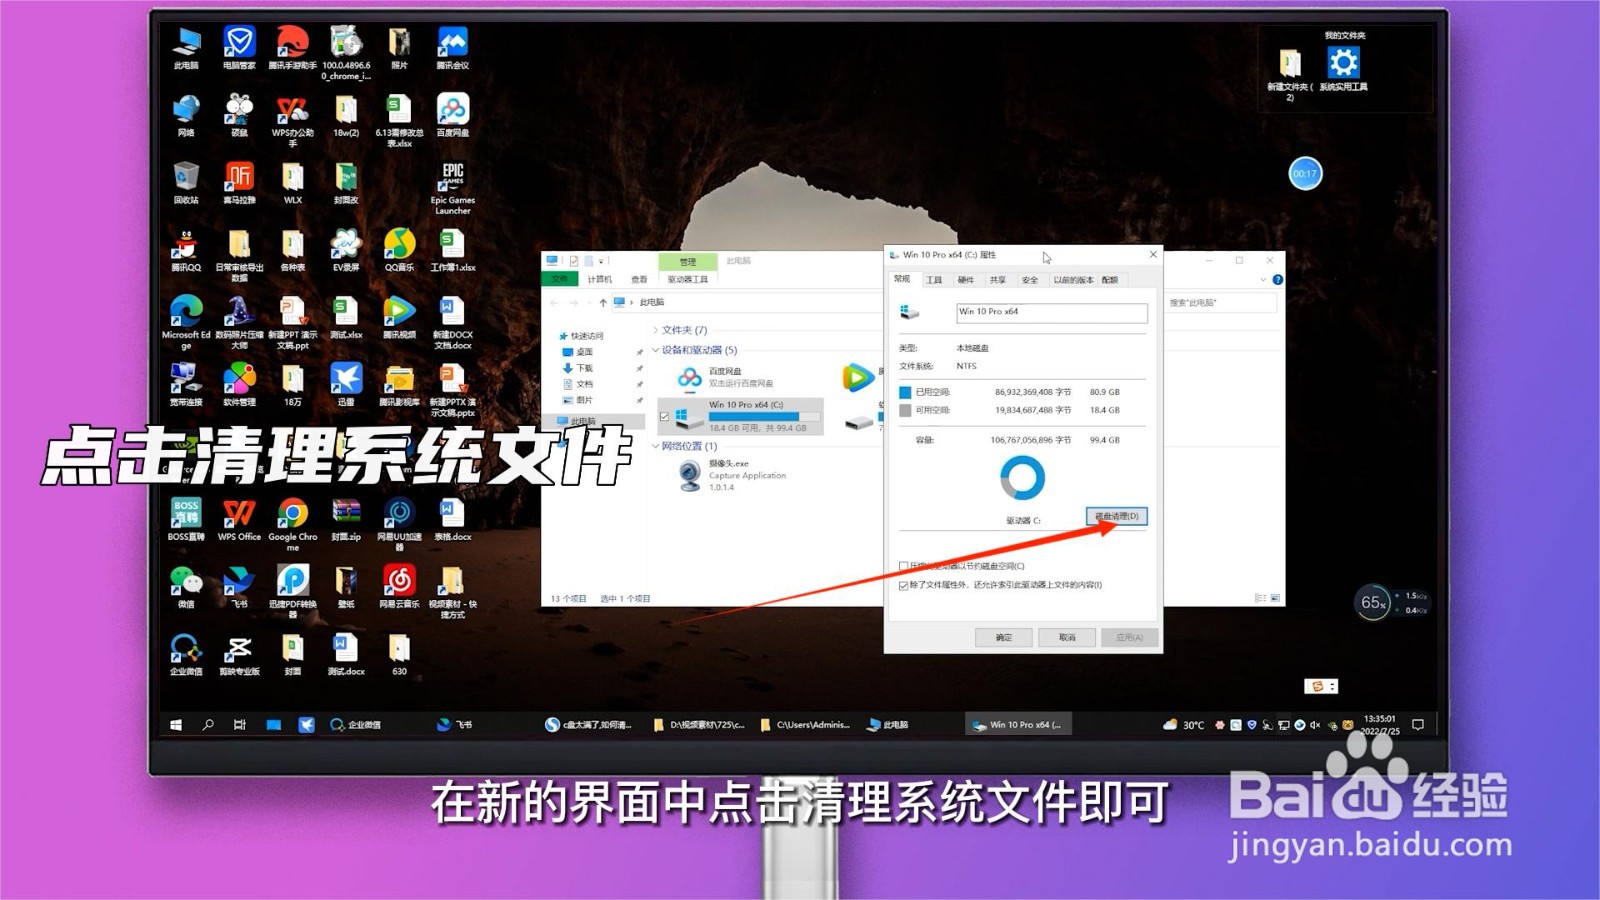Switch to the 工具 tab in Properties
Screen dimensions: 1600x900
(934, 280)
